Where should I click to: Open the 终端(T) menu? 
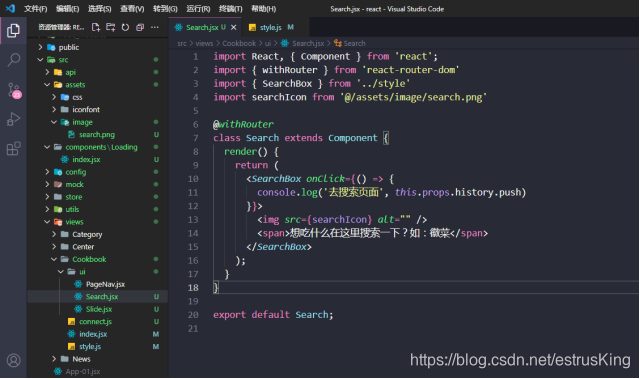(x=231, y=9)
